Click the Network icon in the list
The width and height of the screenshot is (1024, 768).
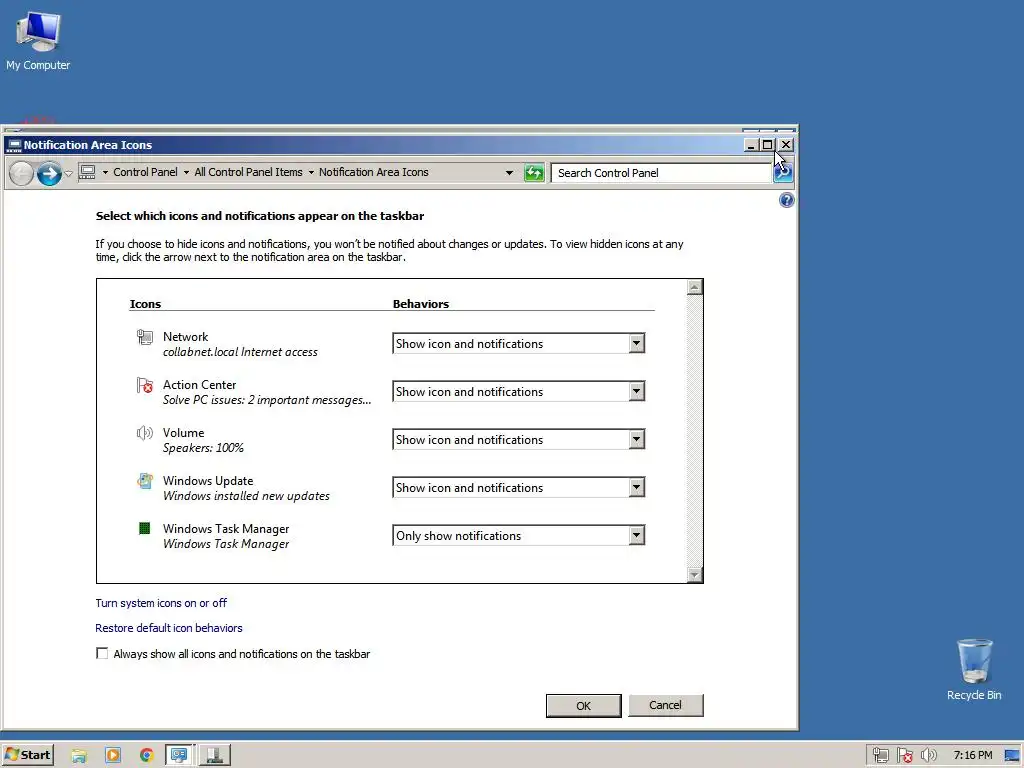coord(144,337)
